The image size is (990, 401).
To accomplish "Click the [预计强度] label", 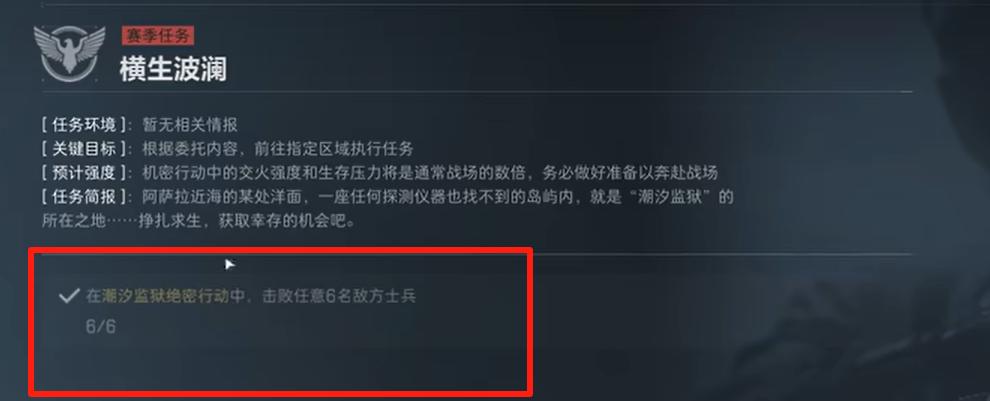I will pyautogui.click(x=84, y=173).
